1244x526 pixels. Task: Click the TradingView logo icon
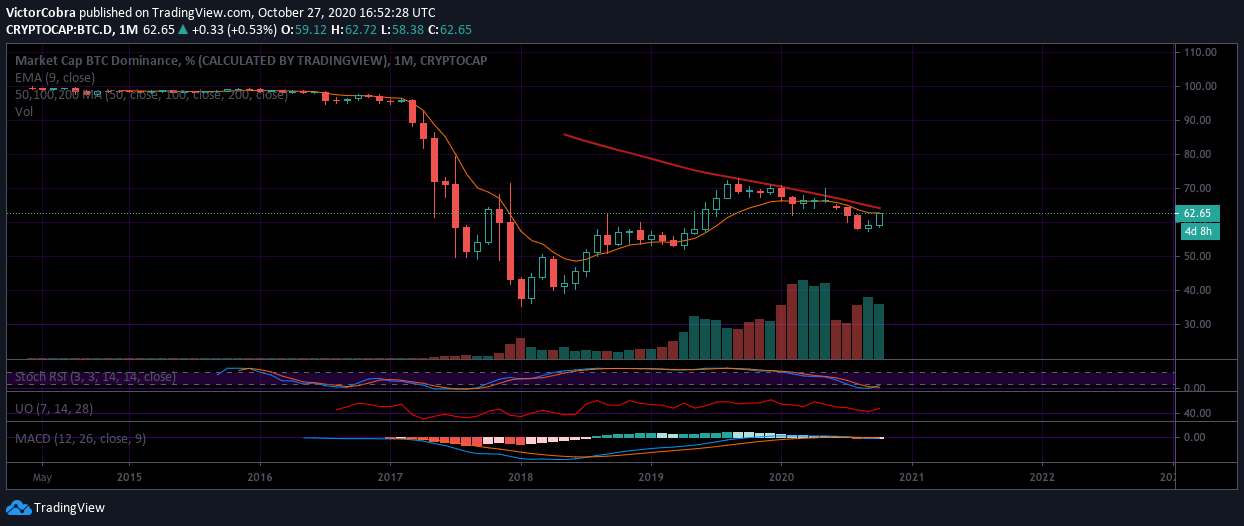click(x=18, y=507)
